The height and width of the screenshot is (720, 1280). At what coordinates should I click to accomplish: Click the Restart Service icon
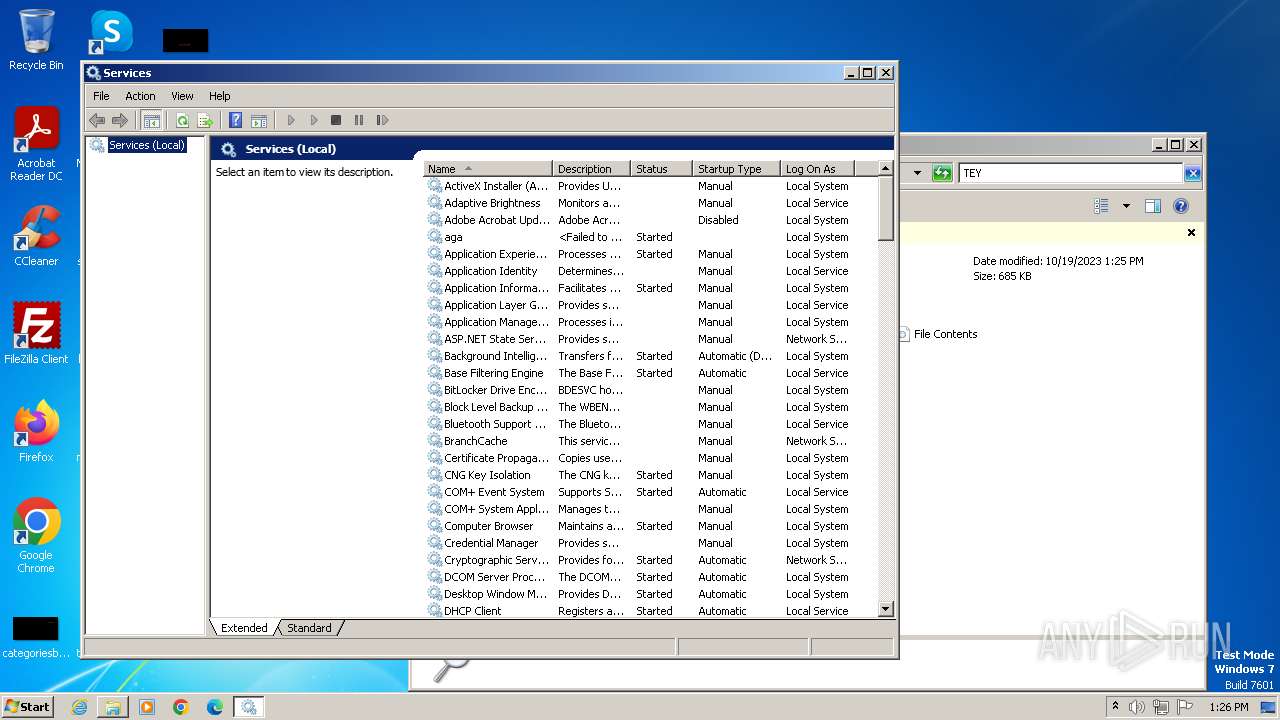(382, 120)
